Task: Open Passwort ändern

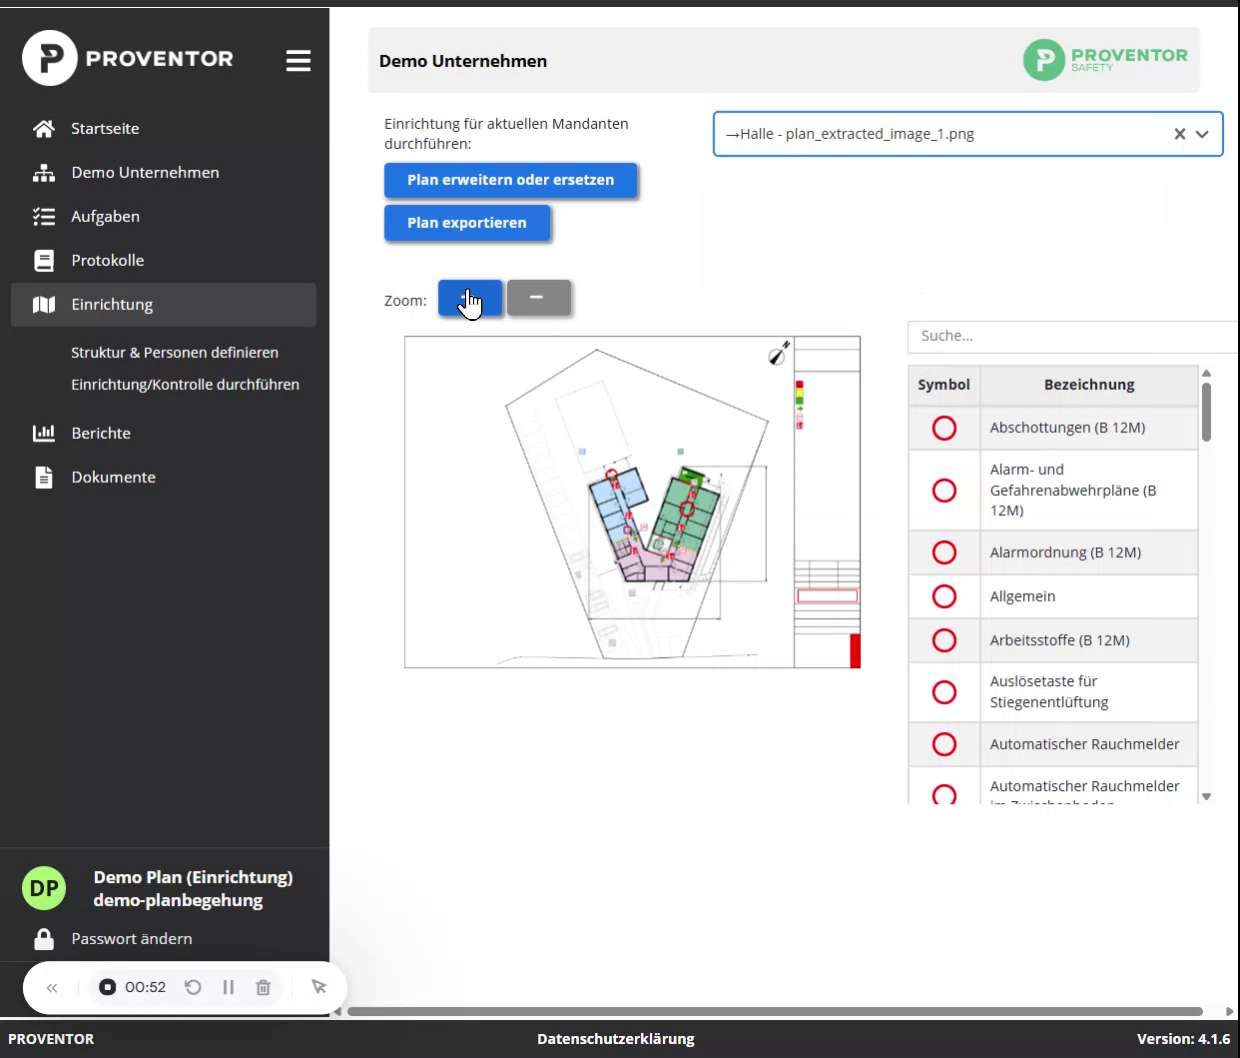Action: (x=132, y=938)
